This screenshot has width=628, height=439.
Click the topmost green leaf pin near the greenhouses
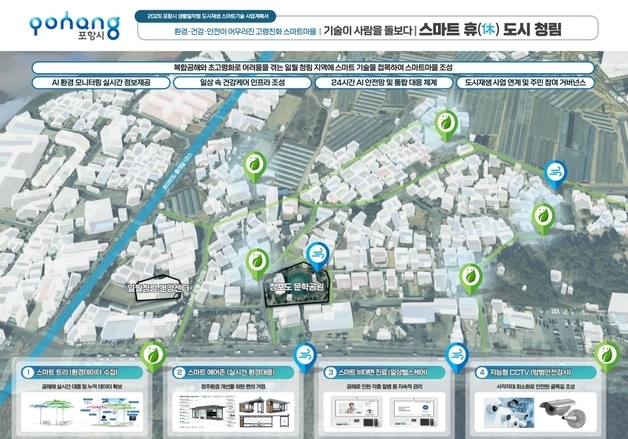click(446, 125)
